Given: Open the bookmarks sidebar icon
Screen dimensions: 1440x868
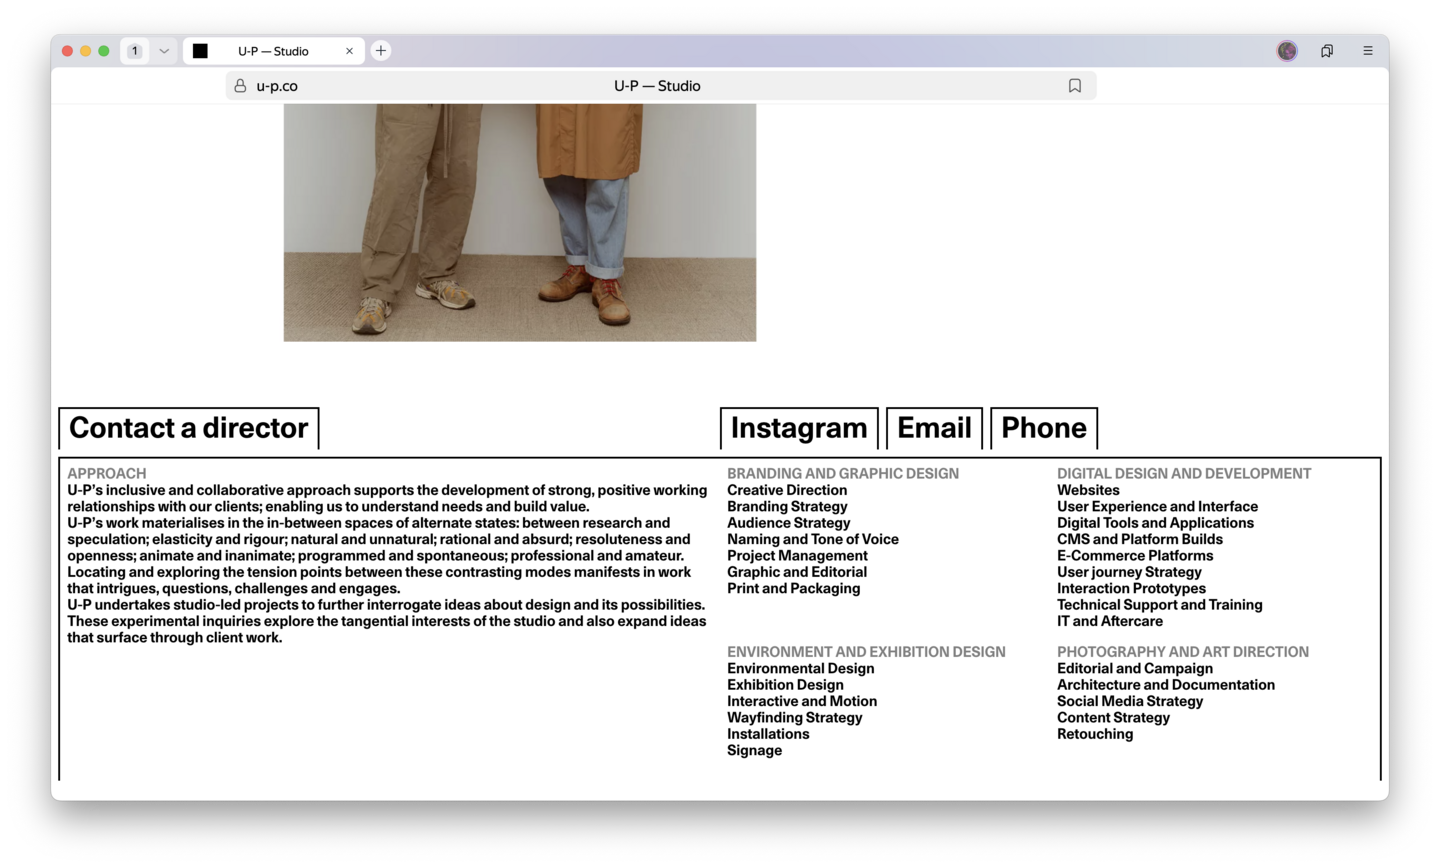Looking at the screenshot, I should click(x=1327, y=51).
